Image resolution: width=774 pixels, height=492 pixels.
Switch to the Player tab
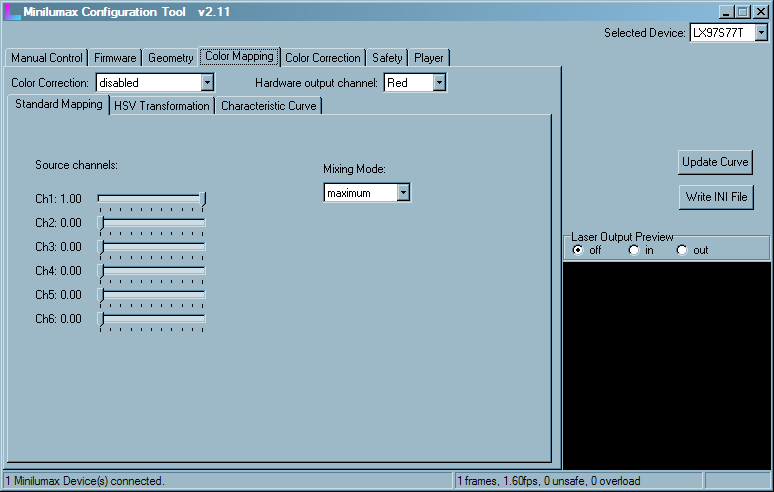[x=429, y=58]
